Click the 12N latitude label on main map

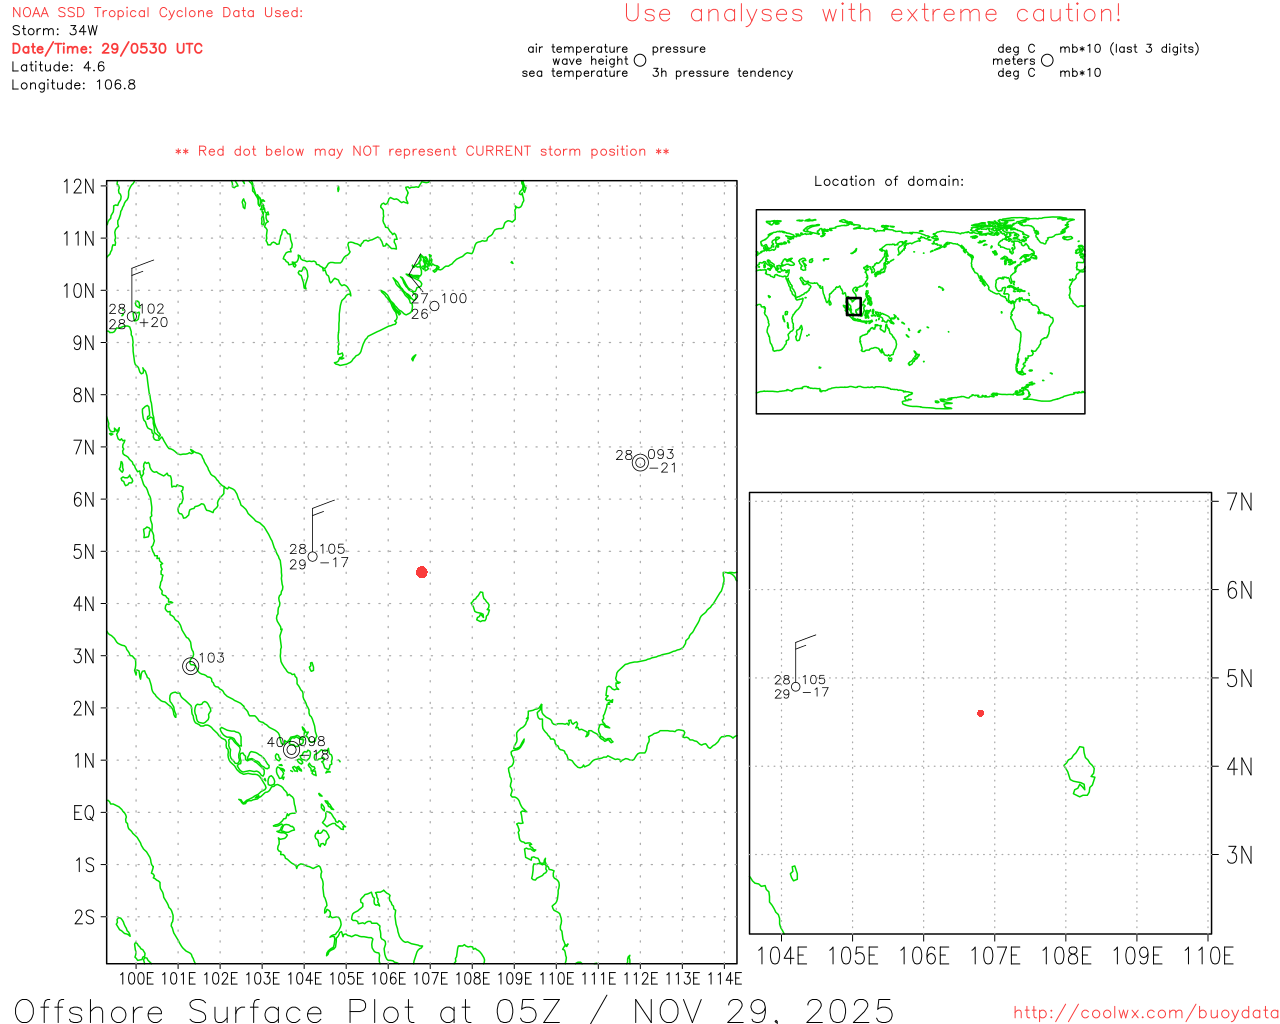[x=79, y=187]
